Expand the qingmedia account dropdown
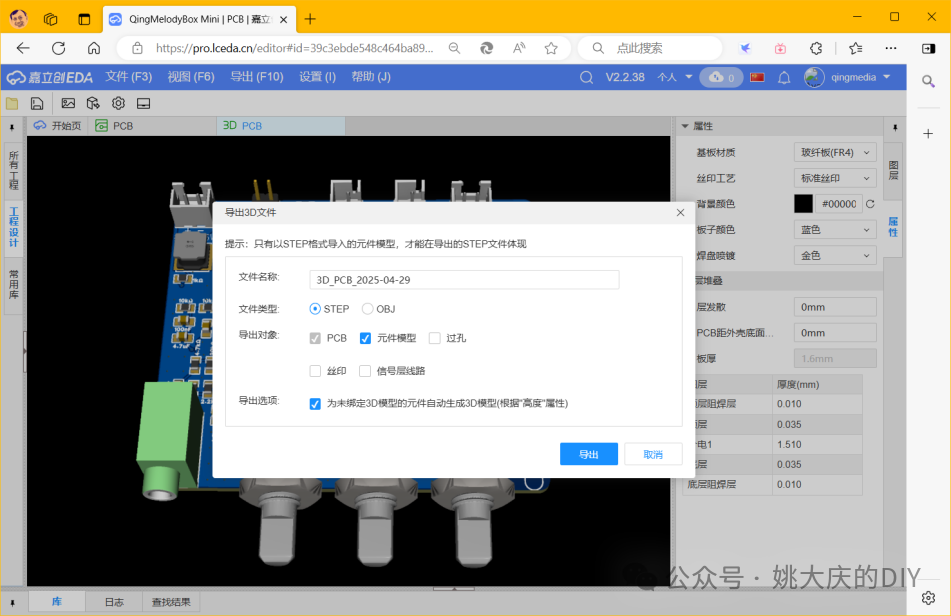The image size is (951, 616). (x=857, y=75)
